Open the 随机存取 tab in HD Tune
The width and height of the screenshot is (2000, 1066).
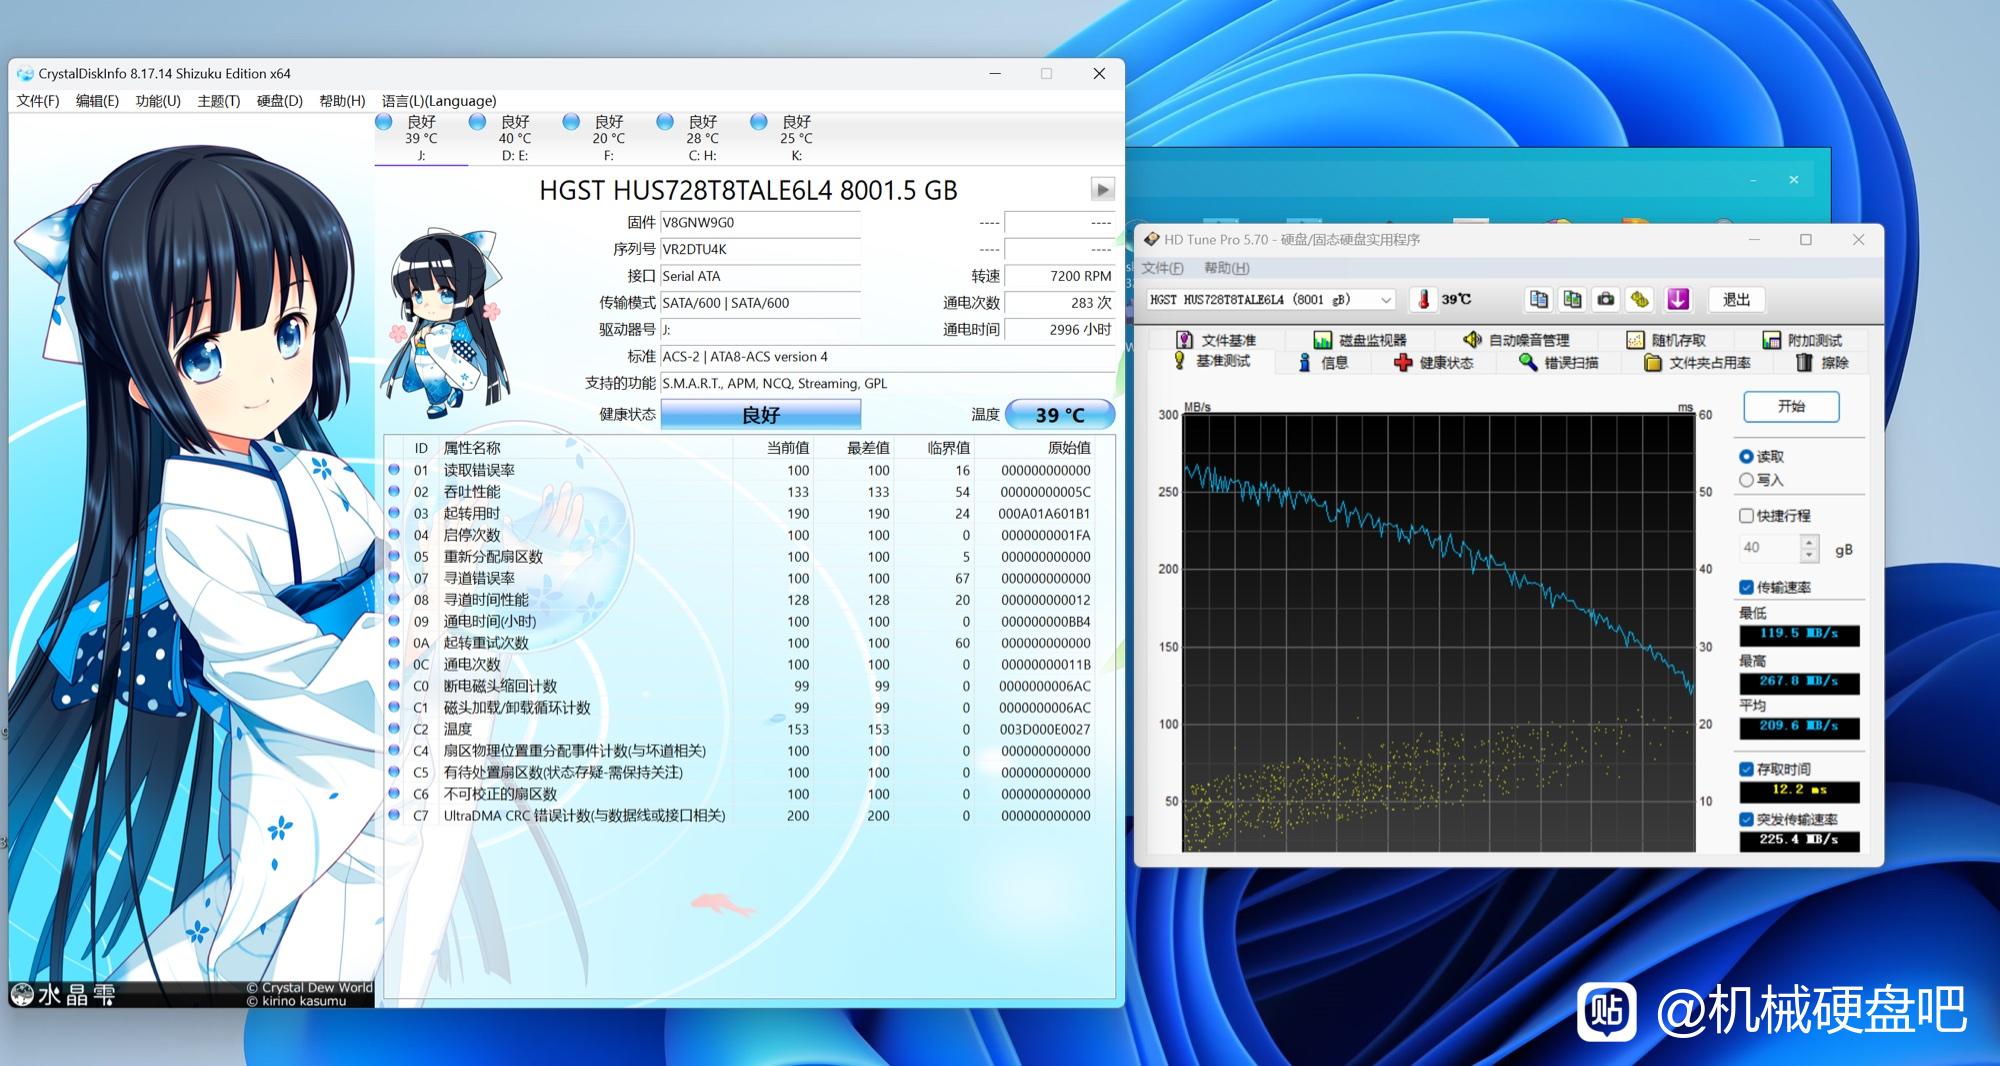point(1666,340)
